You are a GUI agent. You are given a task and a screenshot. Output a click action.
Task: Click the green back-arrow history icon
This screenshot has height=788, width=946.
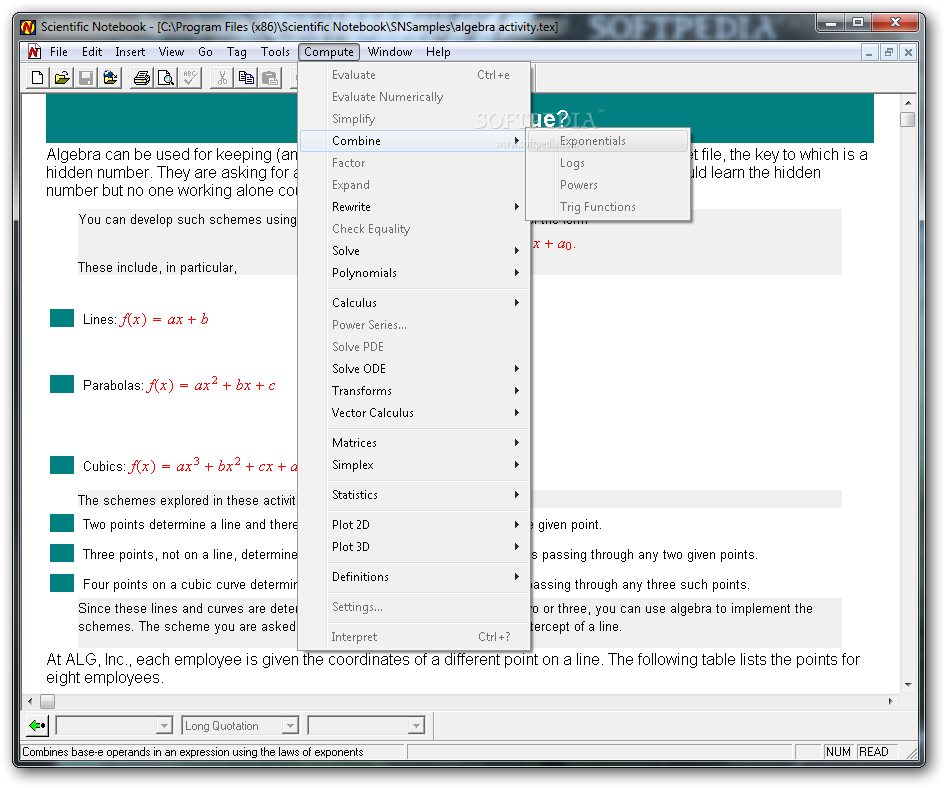[x=37, y=725]
